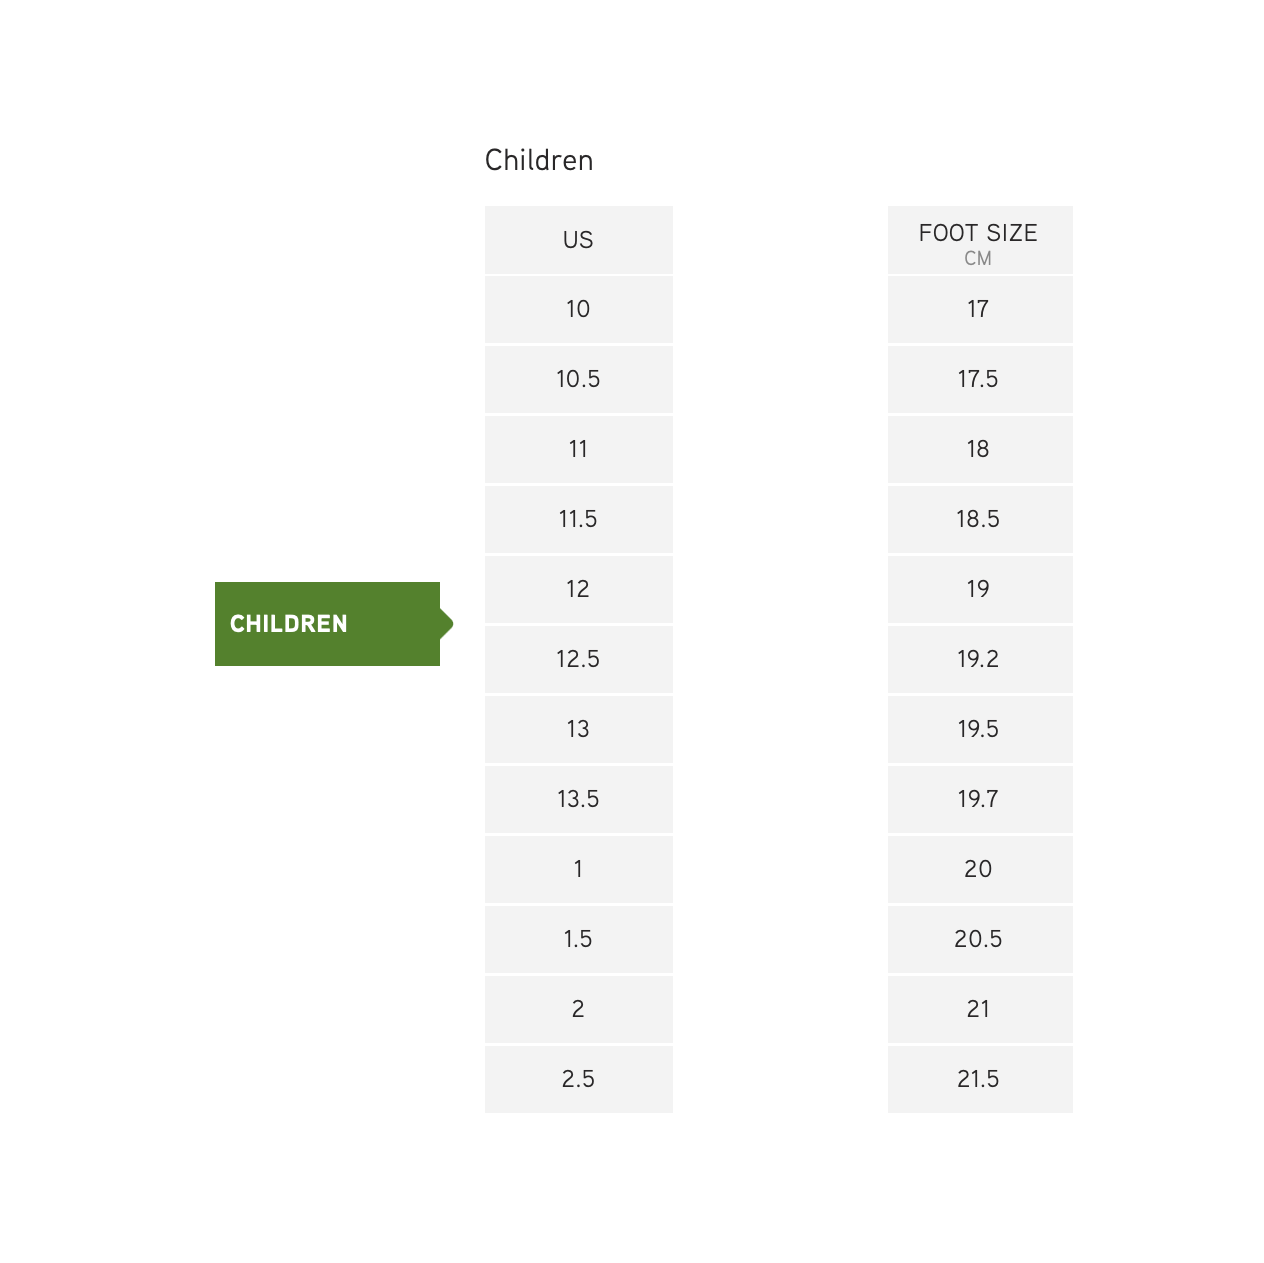The height and width of the screenshot is (1263, 1264).
Task: Choose US size 11.5 cell
Action: (x=578, y=520)
